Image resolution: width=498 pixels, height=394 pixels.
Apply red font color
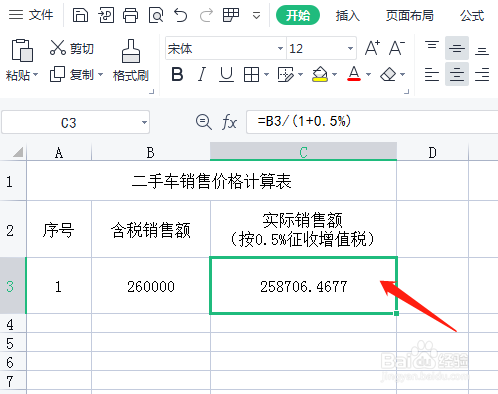(354, 74)
